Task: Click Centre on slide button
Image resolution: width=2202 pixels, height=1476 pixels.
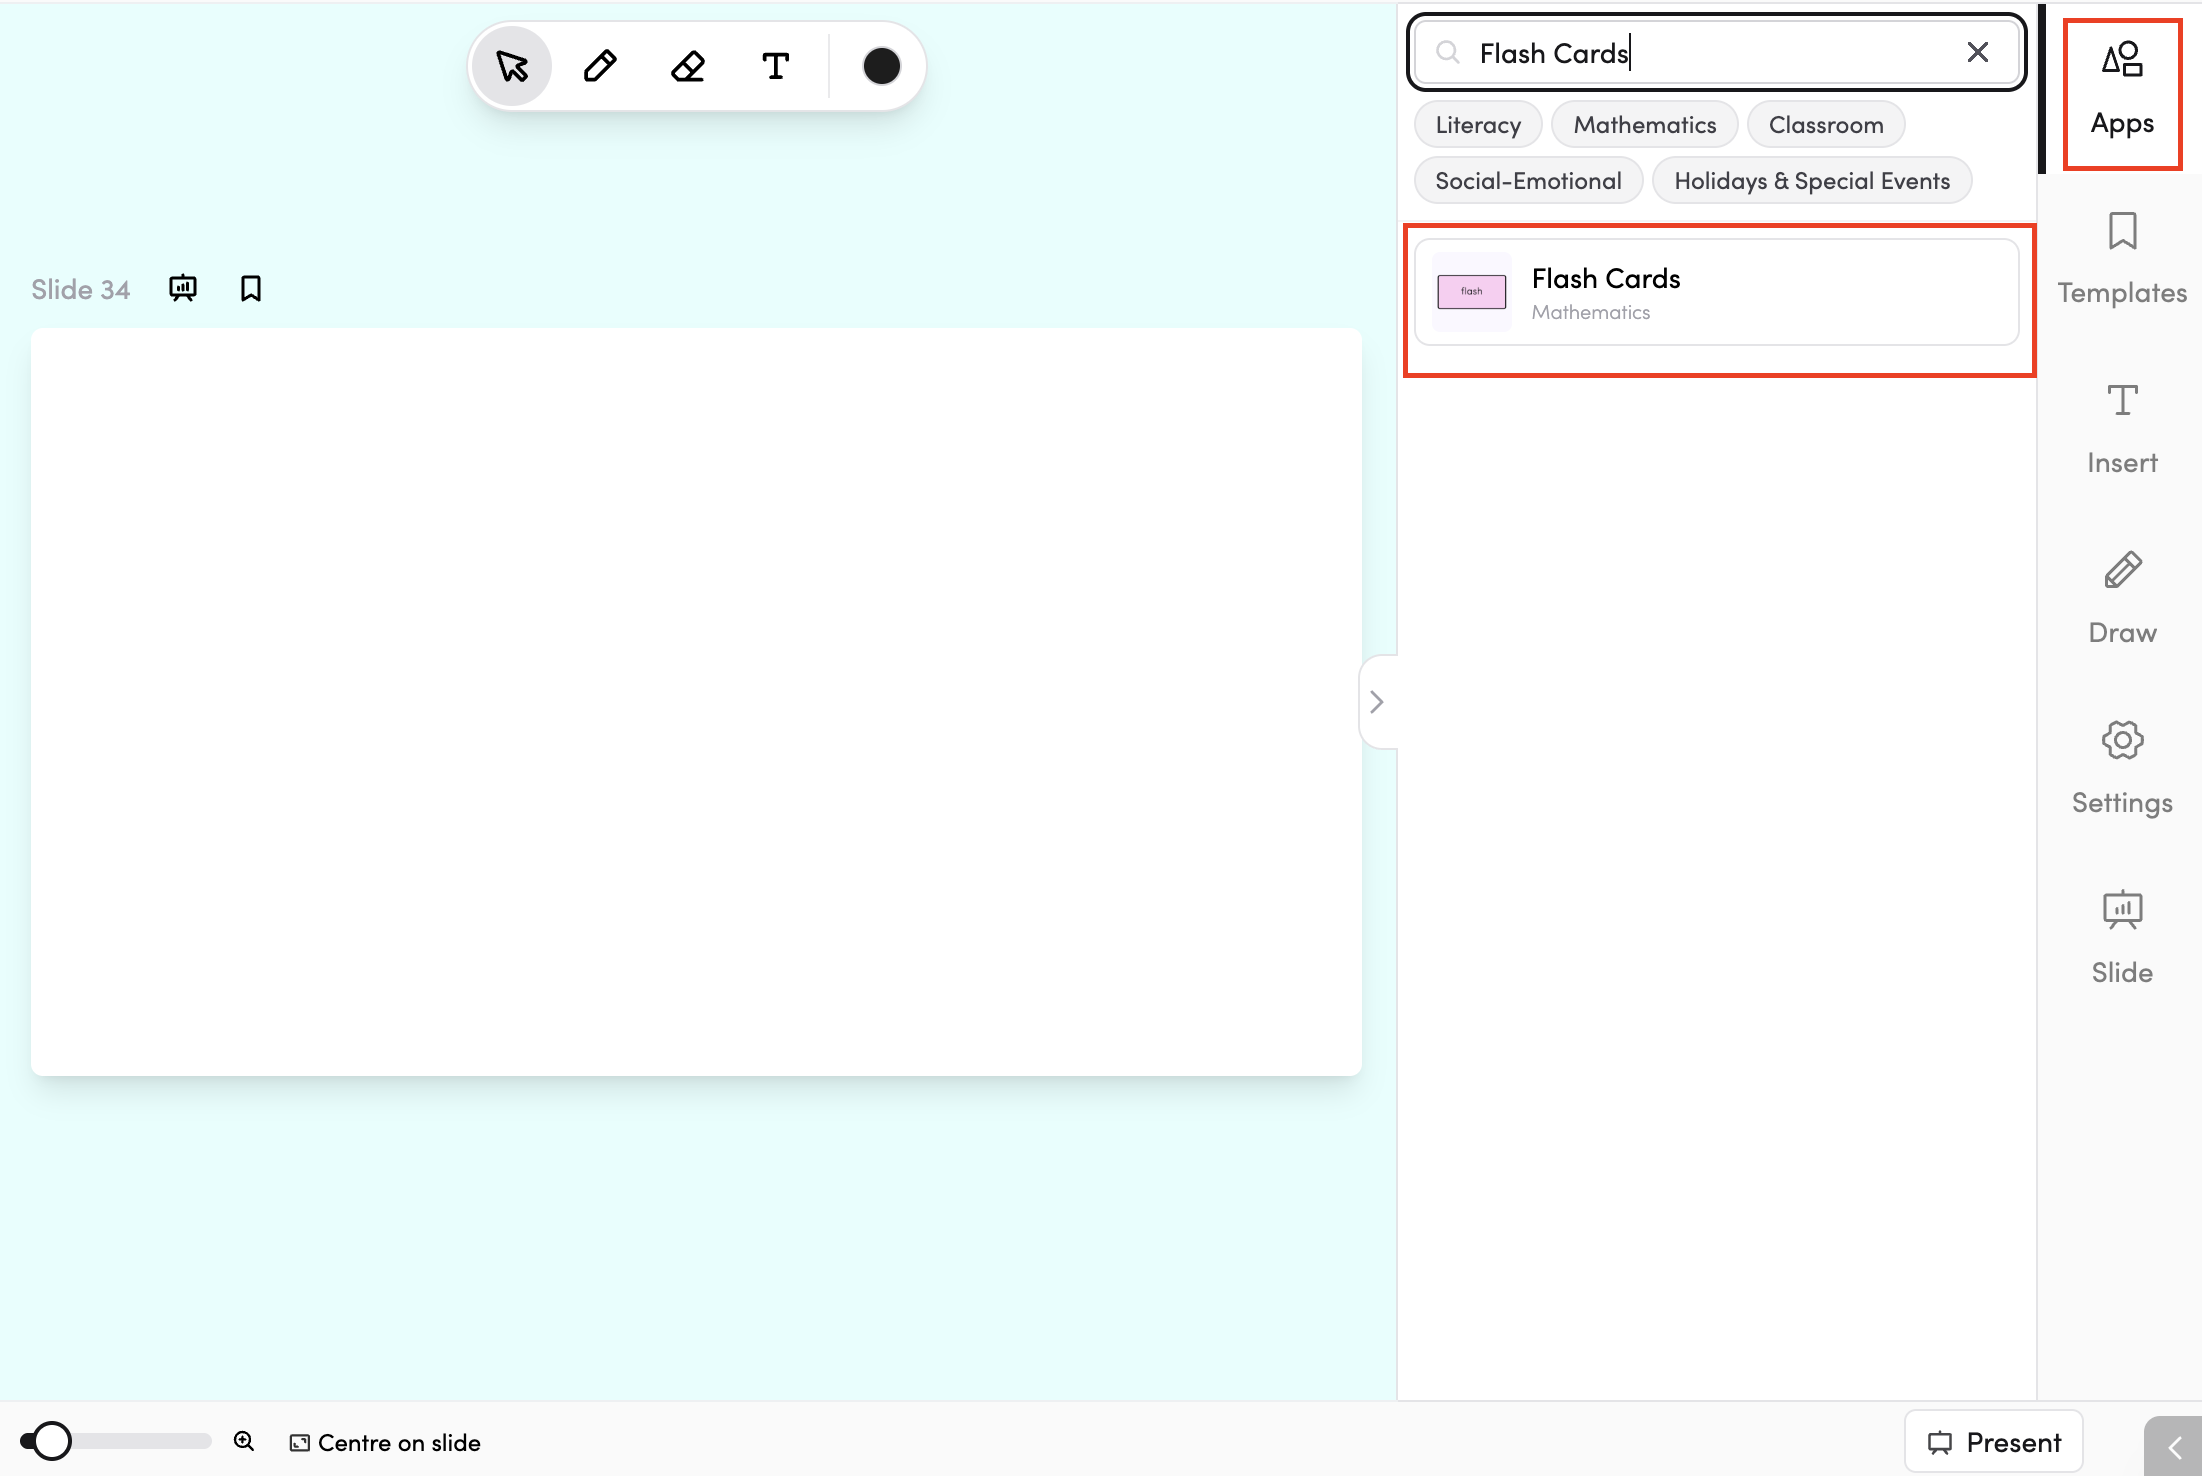Action: coord(385,1442)
